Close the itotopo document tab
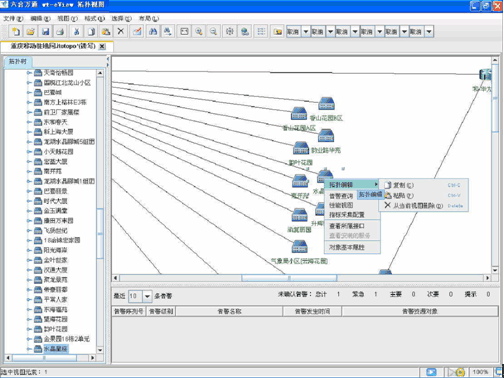The image size is (504, 380). tap(102, 46)
